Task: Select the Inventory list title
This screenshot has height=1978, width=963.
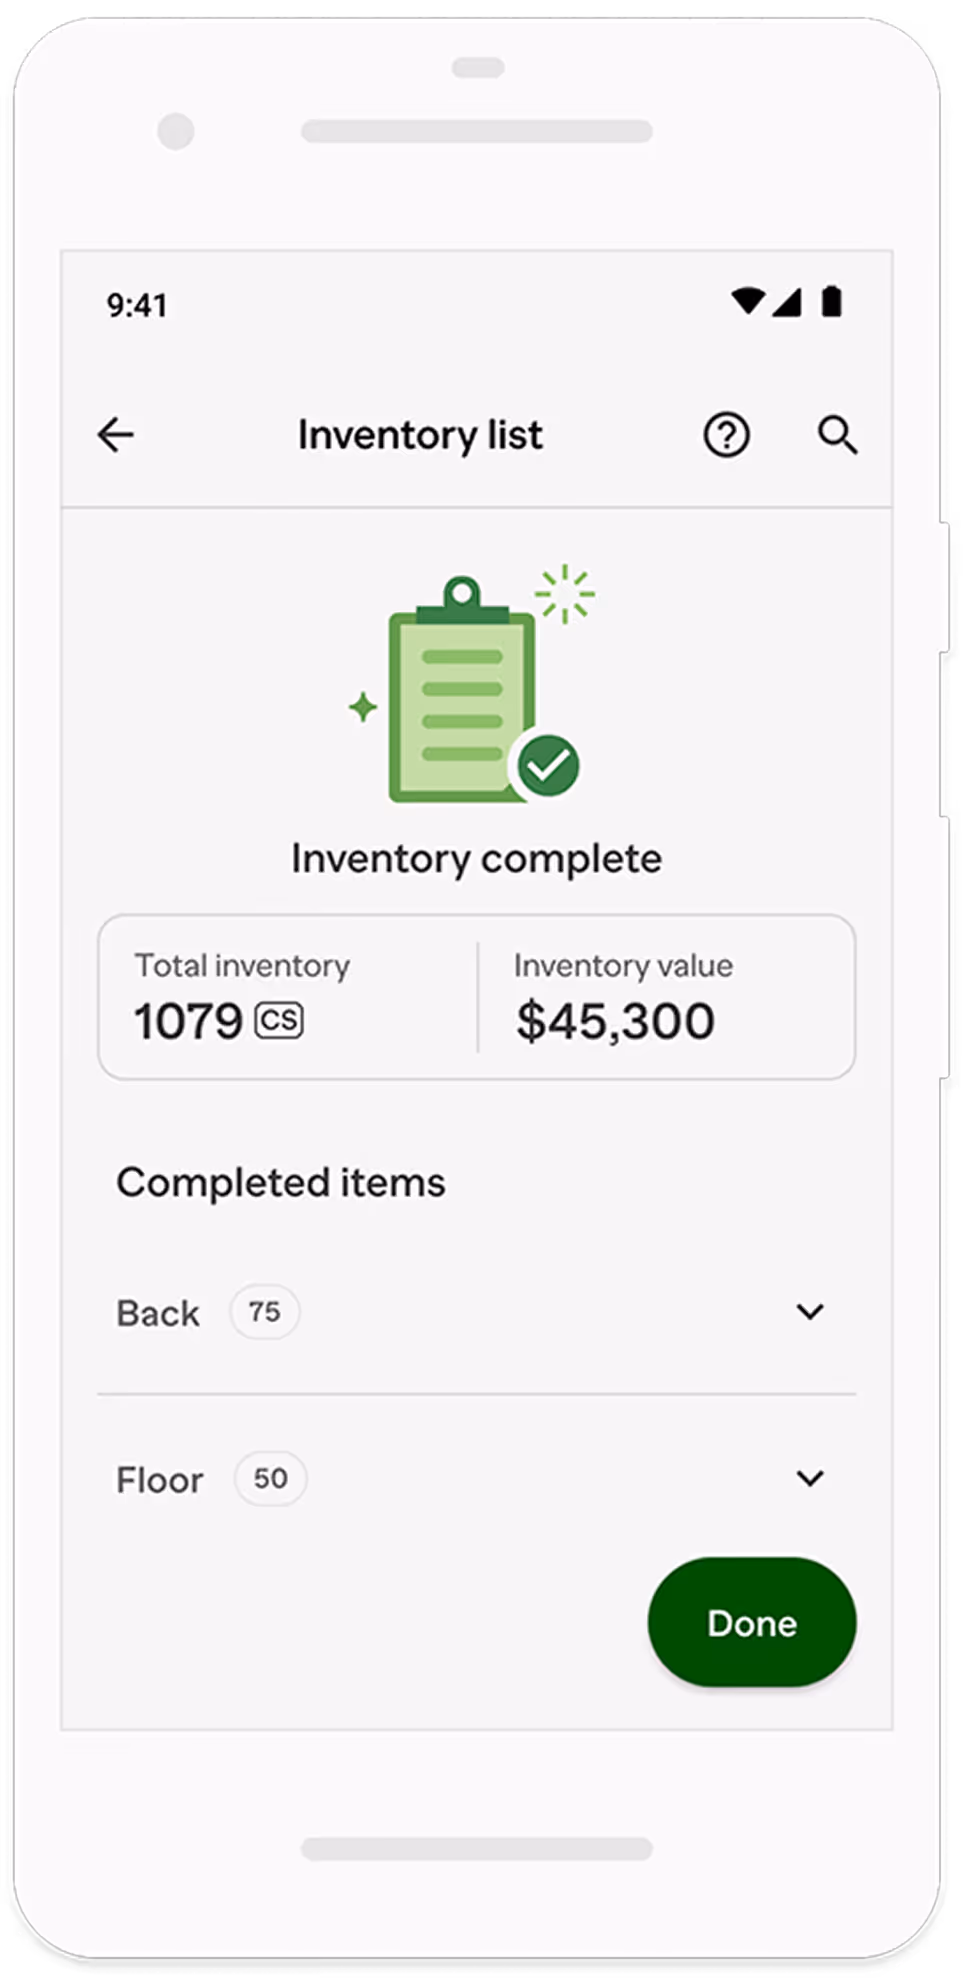Action: (x=420, y=434)
